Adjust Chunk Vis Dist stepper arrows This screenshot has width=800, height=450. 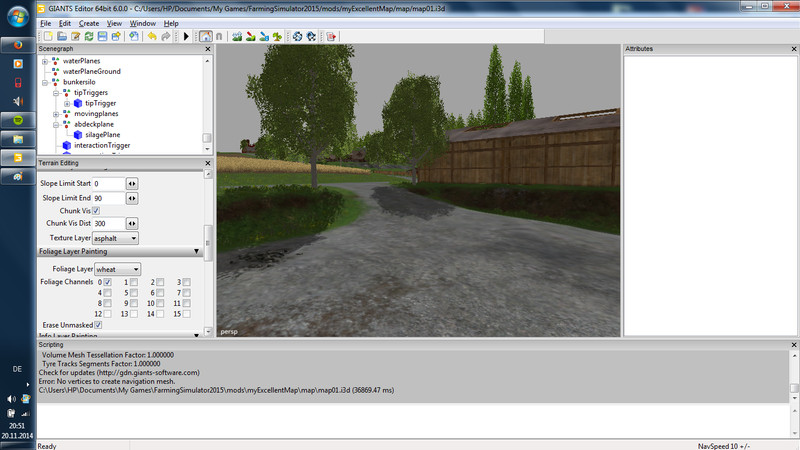coord(132,223)
